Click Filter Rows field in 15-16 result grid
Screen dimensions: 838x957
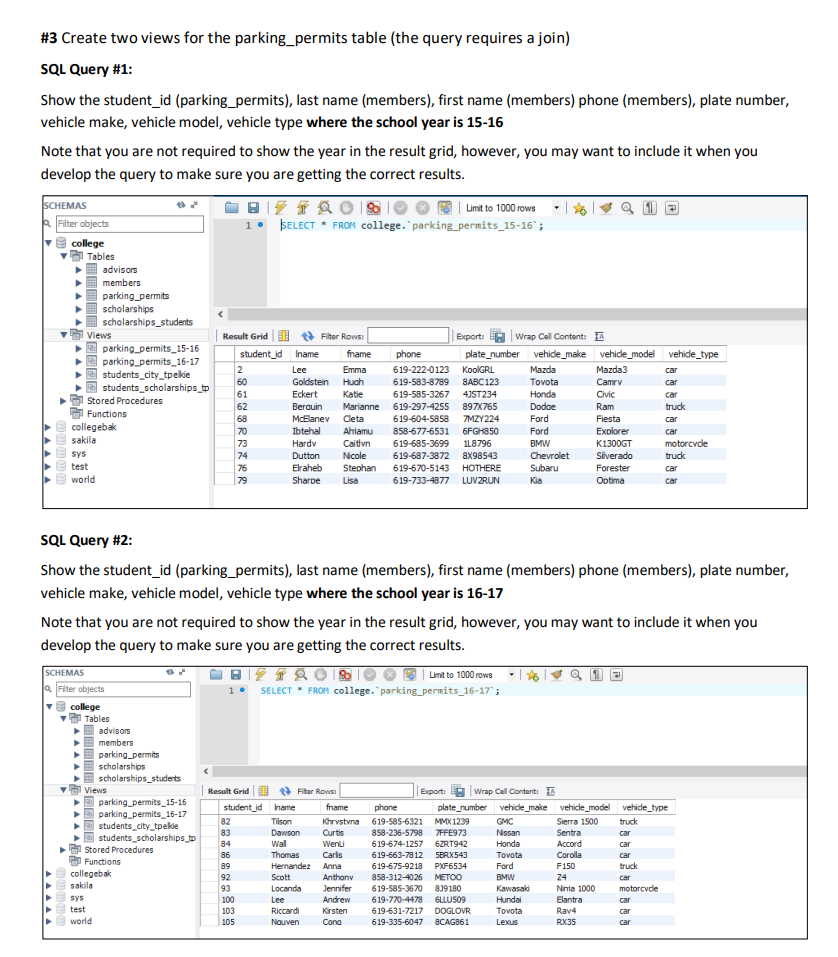pyautogui.click(x=408, y=336)
